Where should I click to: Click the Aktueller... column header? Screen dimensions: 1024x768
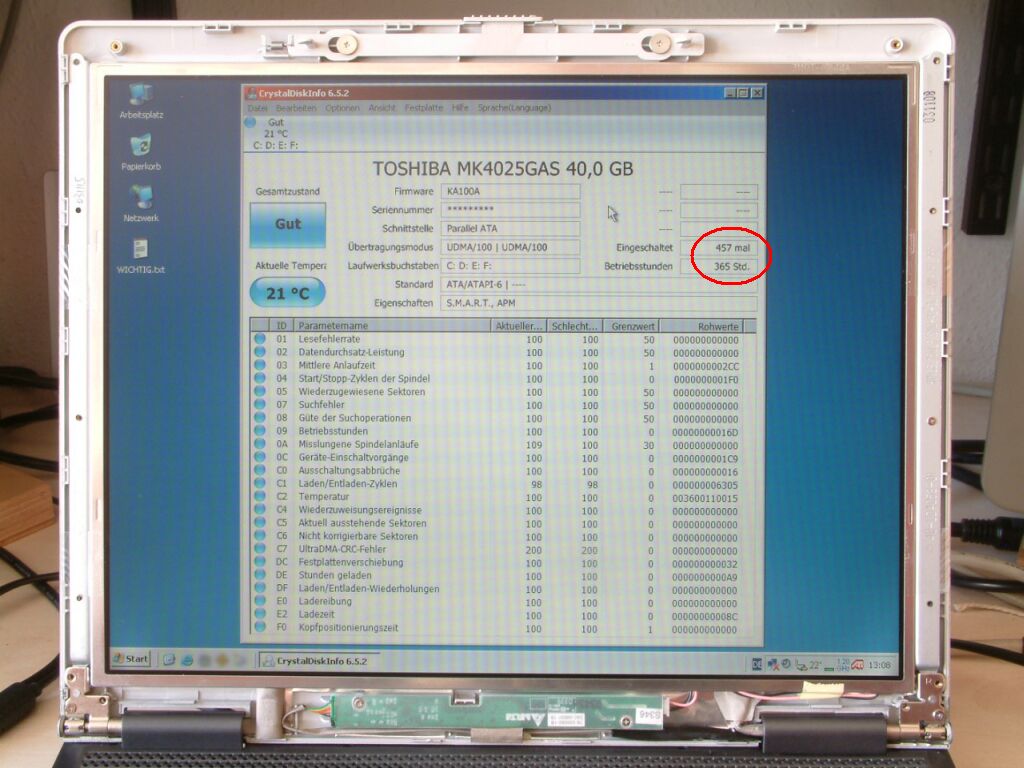519,326
